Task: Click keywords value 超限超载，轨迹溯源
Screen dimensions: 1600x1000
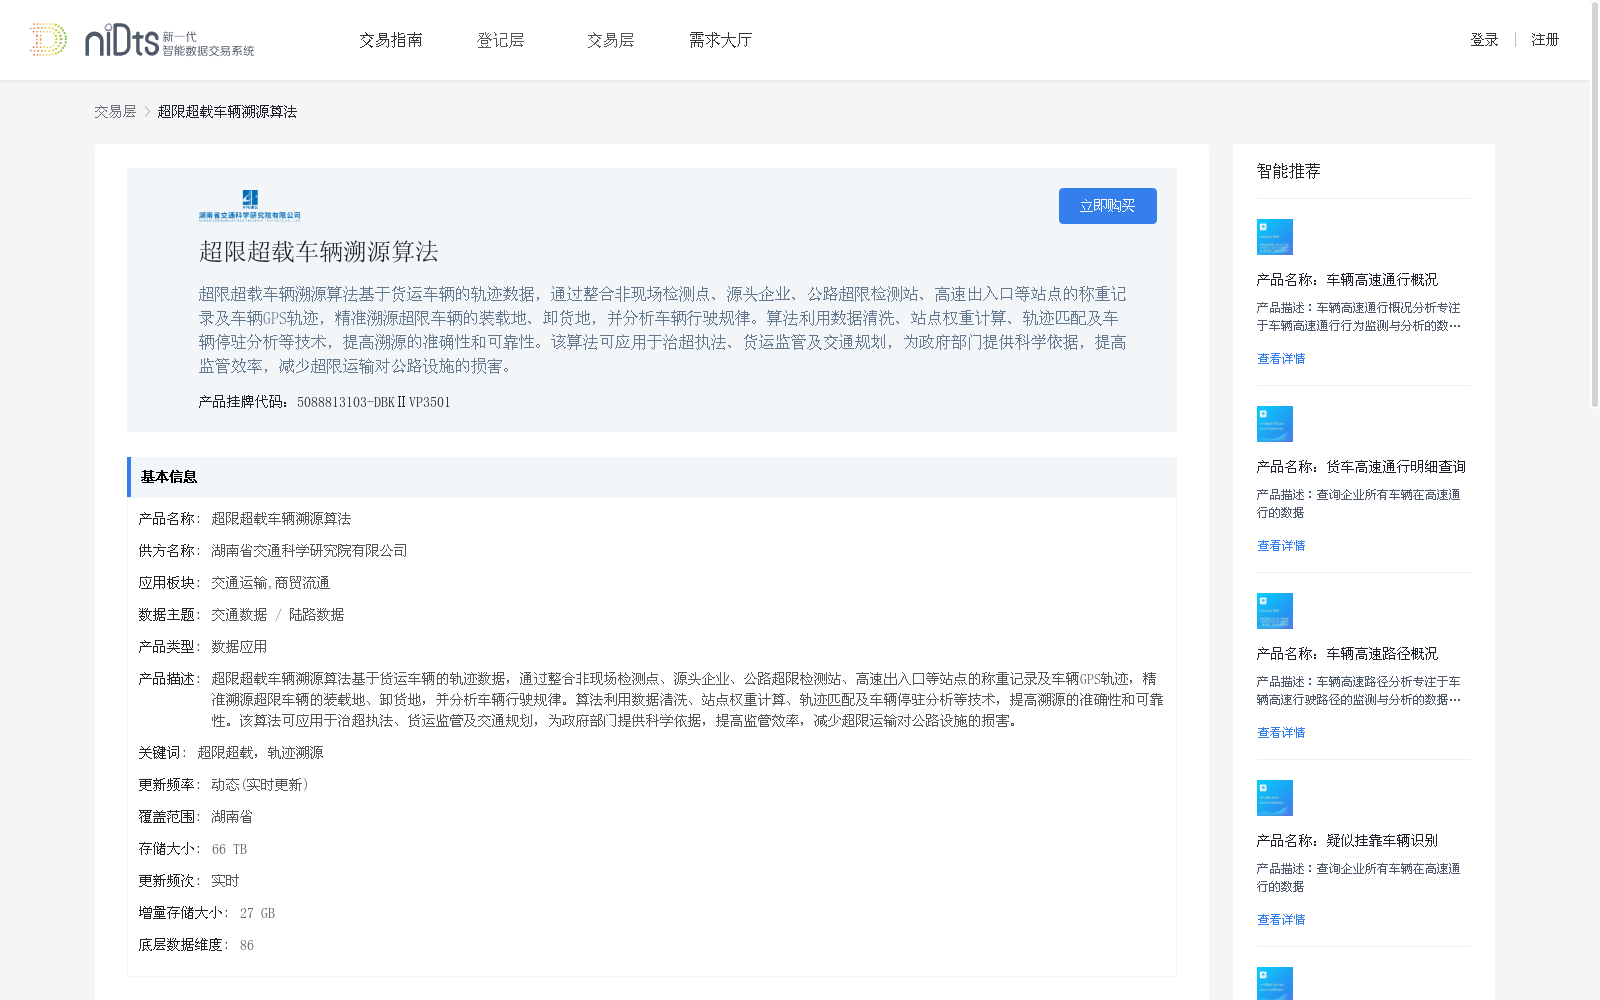Action: pyautogui.click(x=260, y=753)
